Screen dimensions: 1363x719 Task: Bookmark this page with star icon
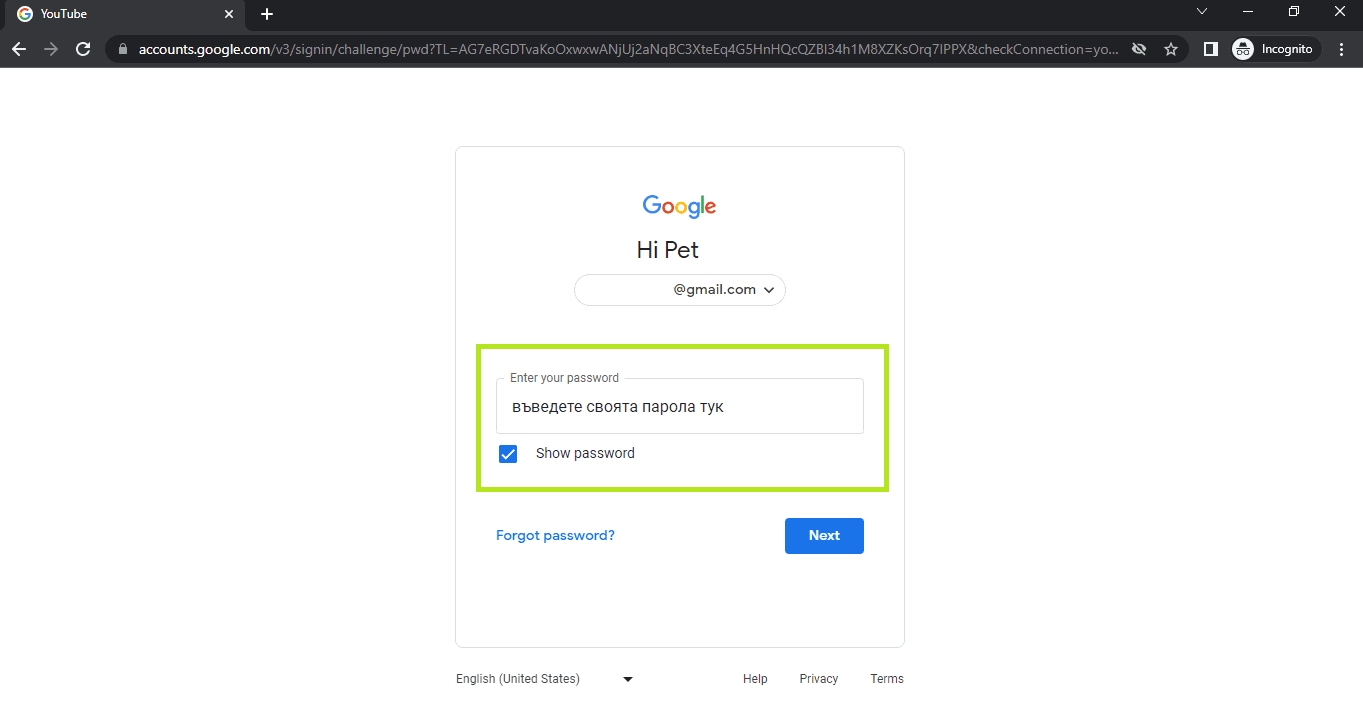tap(1171, 49)
